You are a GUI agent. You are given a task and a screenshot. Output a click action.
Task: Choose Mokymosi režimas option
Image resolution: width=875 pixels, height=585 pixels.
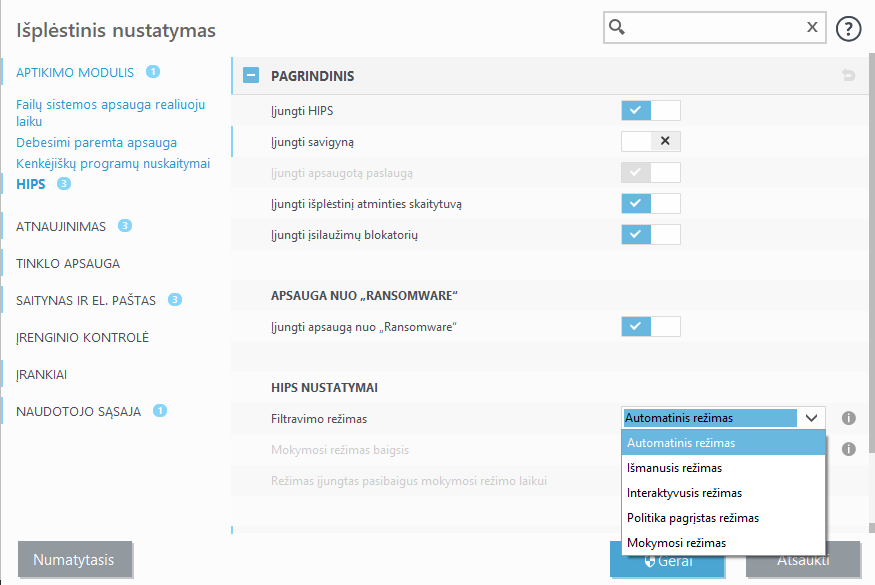point(676,543)
